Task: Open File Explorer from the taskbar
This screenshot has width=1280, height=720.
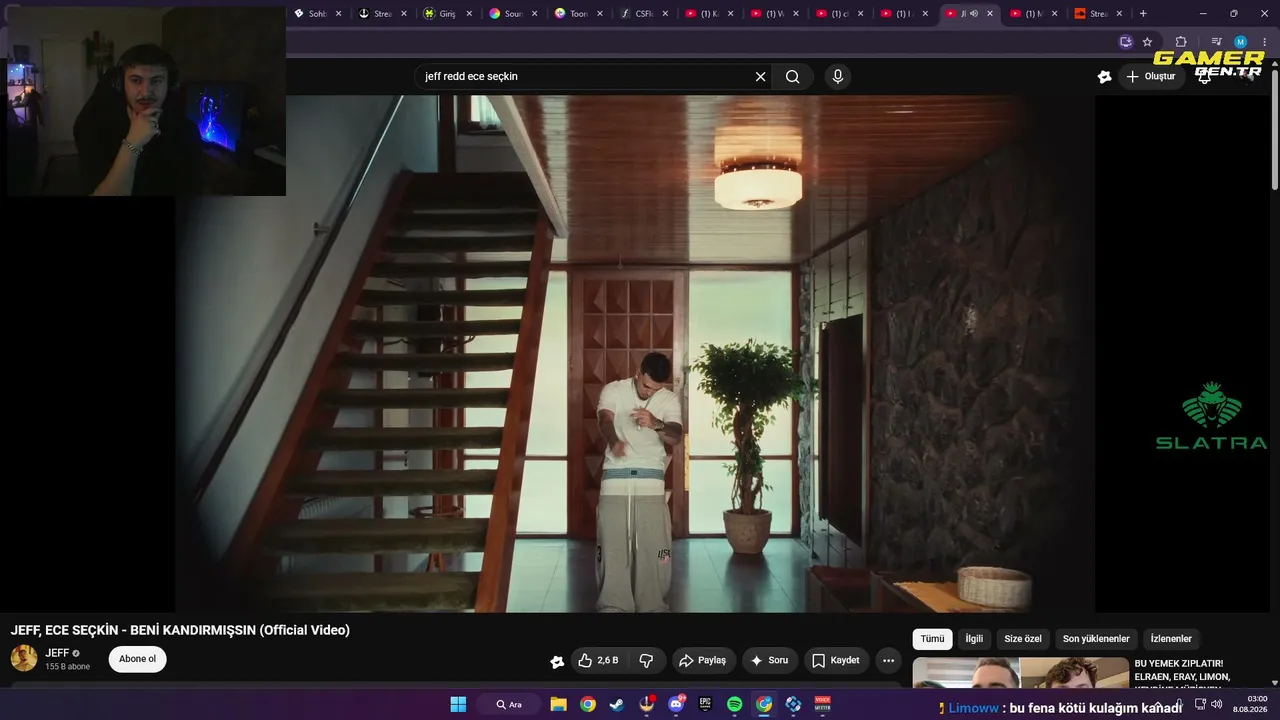Action: coord(558,704)
